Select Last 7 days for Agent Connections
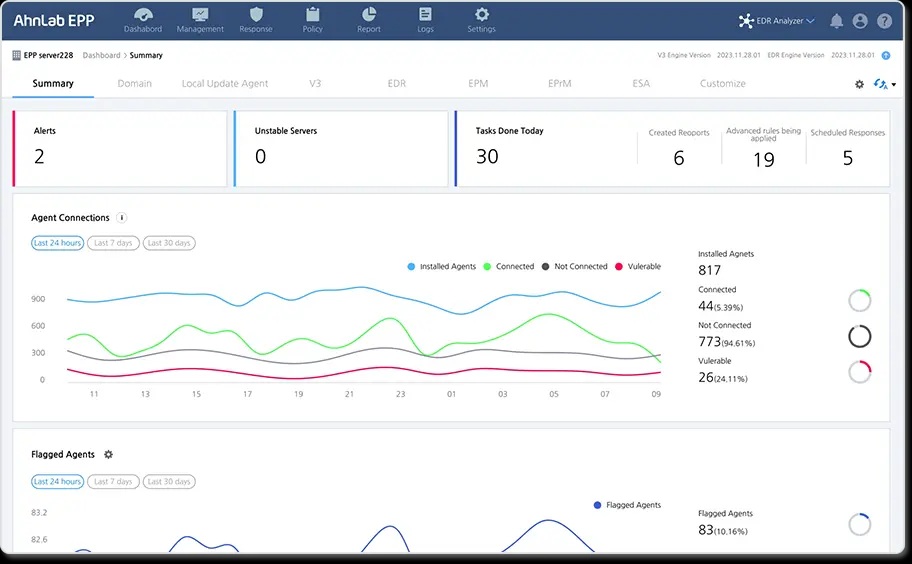Image resolution: width=912 pixels, height=564 pixels. tap(113, 243)
